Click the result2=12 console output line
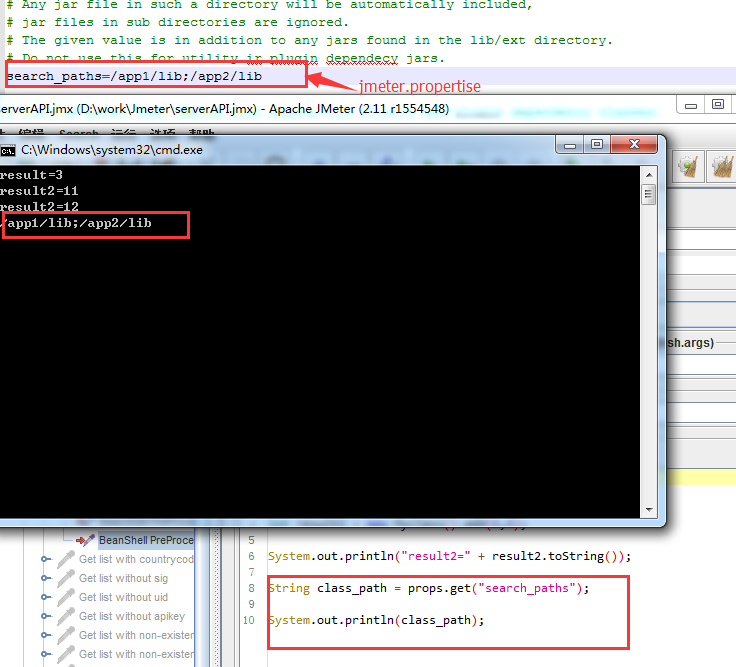The image size is (736, 667). pos(39,207)
